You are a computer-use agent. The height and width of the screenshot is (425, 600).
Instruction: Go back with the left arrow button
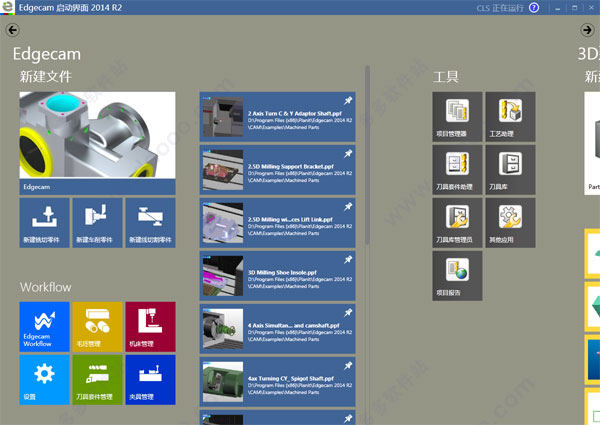(13, 30)
